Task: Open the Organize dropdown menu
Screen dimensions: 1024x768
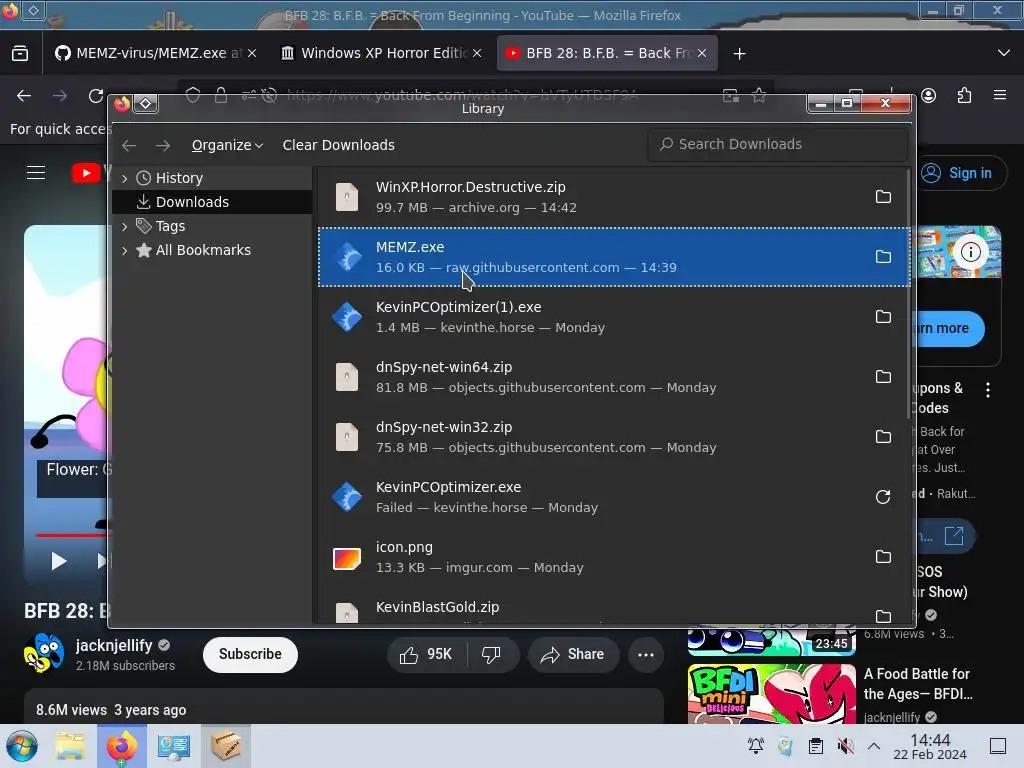Action: 227,145
